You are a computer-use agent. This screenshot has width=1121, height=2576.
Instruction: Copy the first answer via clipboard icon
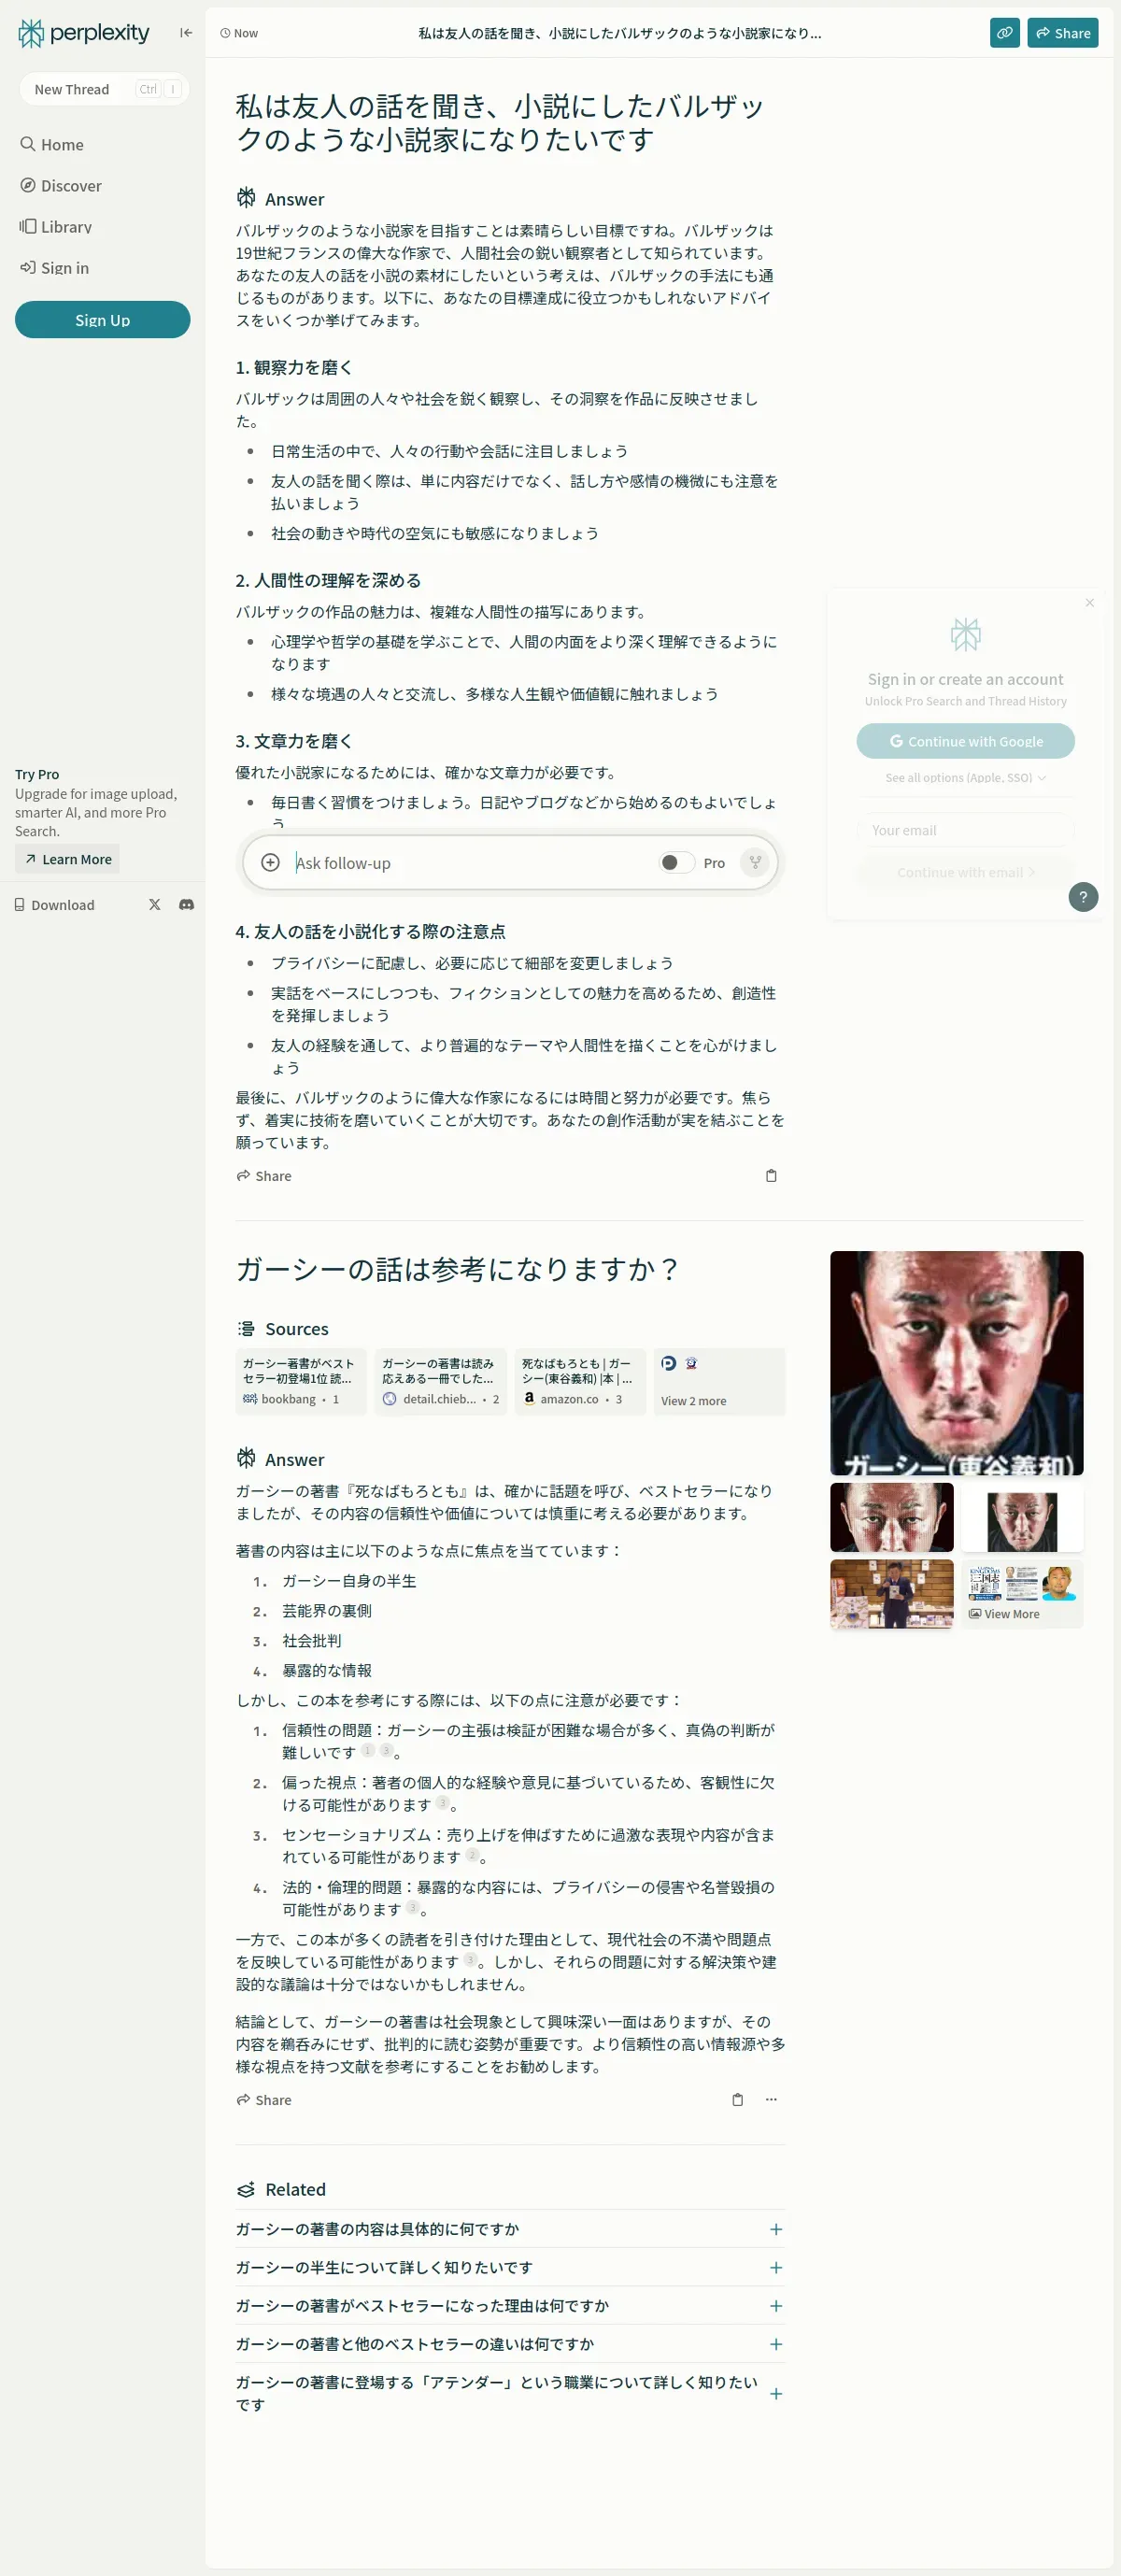(771, 1176)
